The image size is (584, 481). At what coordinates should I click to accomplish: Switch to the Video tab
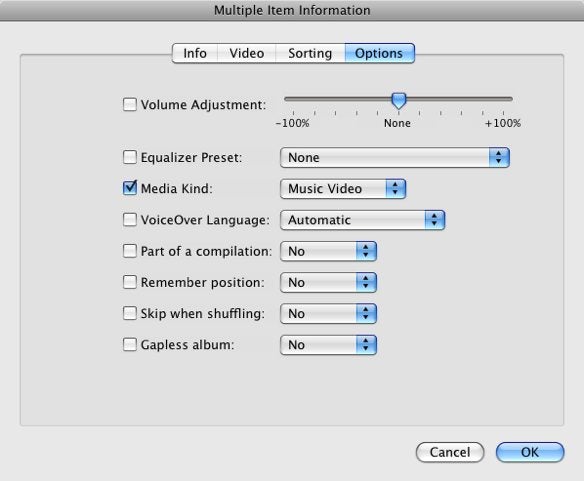[247, 53]
